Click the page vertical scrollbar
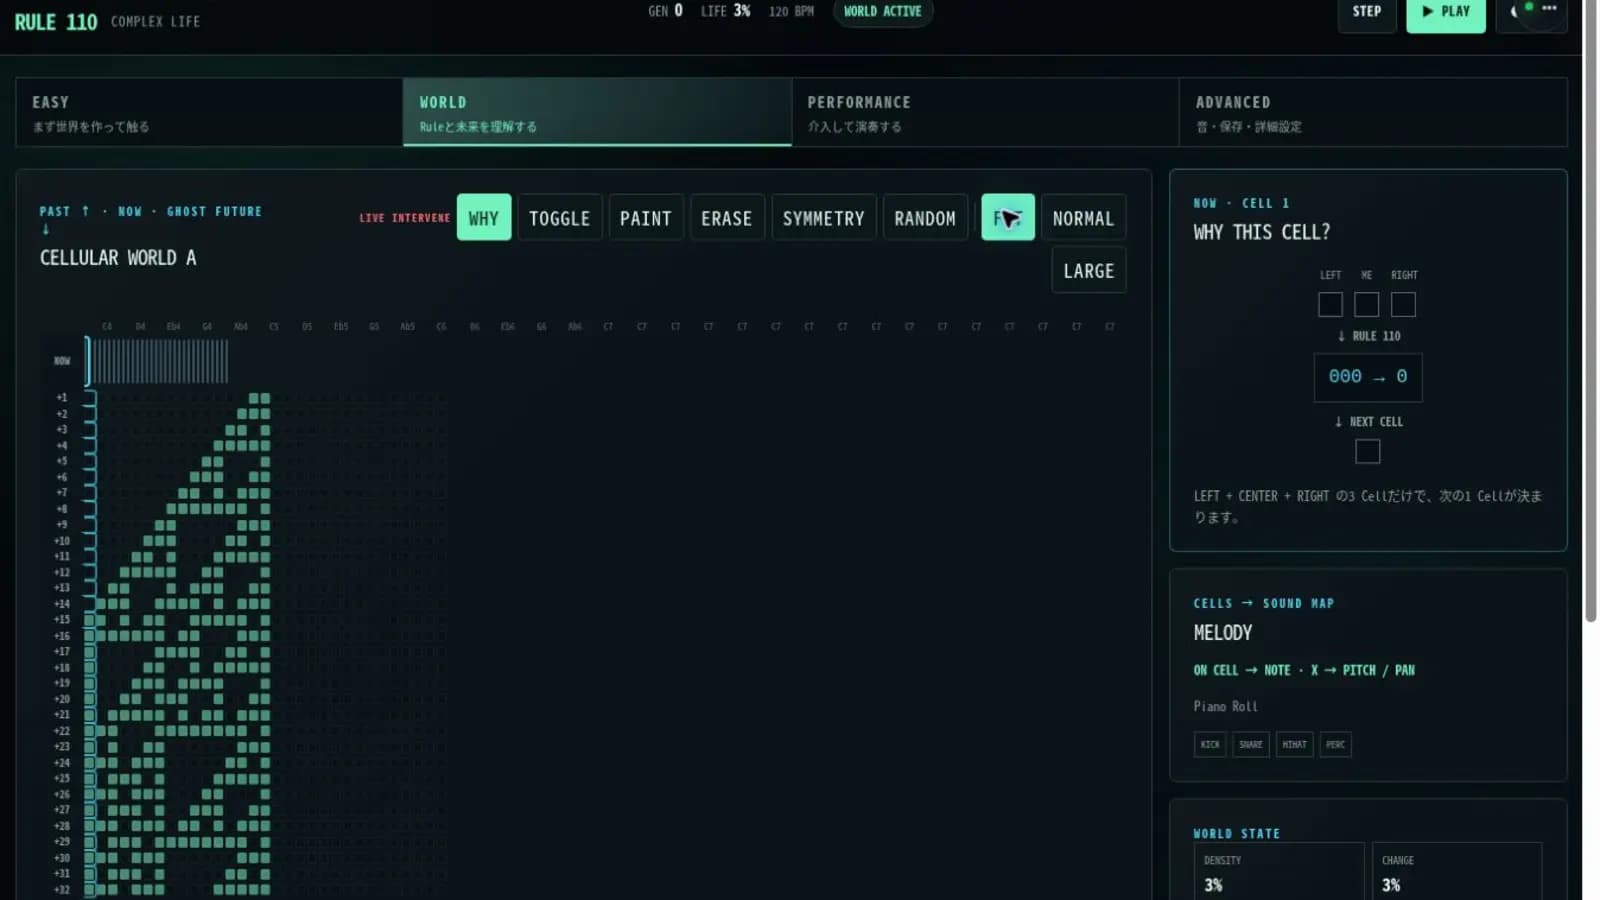This screenshot has height=900, width=1600. (x=1590, y=310)
